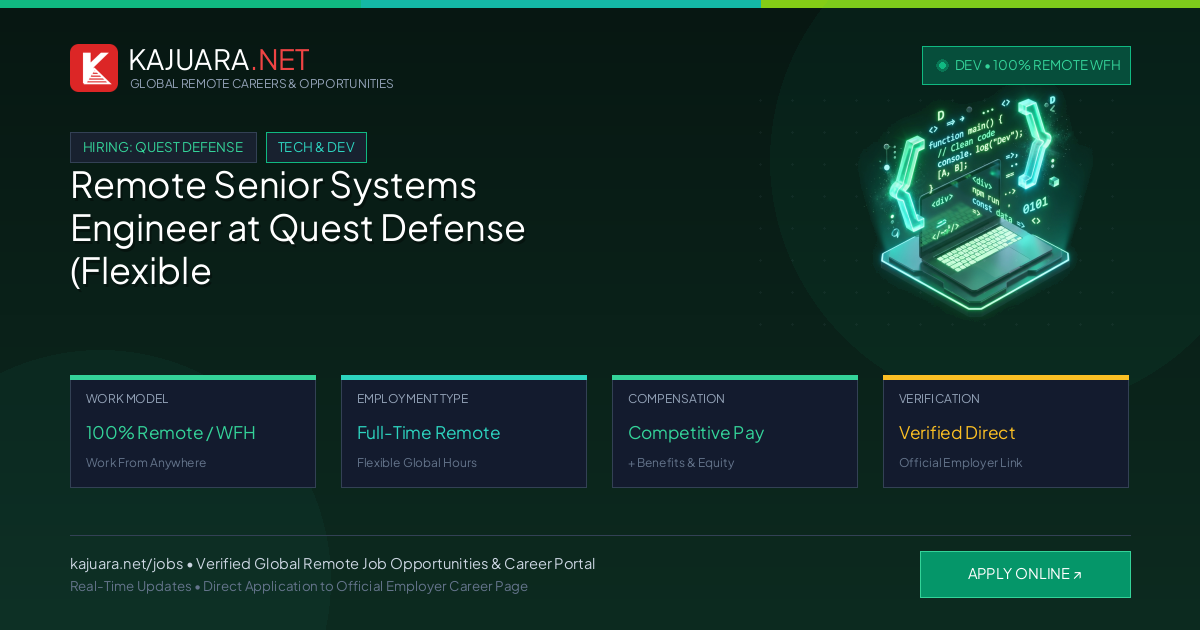The width and height of the screenshot is (1200, 630).
Task: Click the Work From Anywhere text
Action: pos(146,463)
